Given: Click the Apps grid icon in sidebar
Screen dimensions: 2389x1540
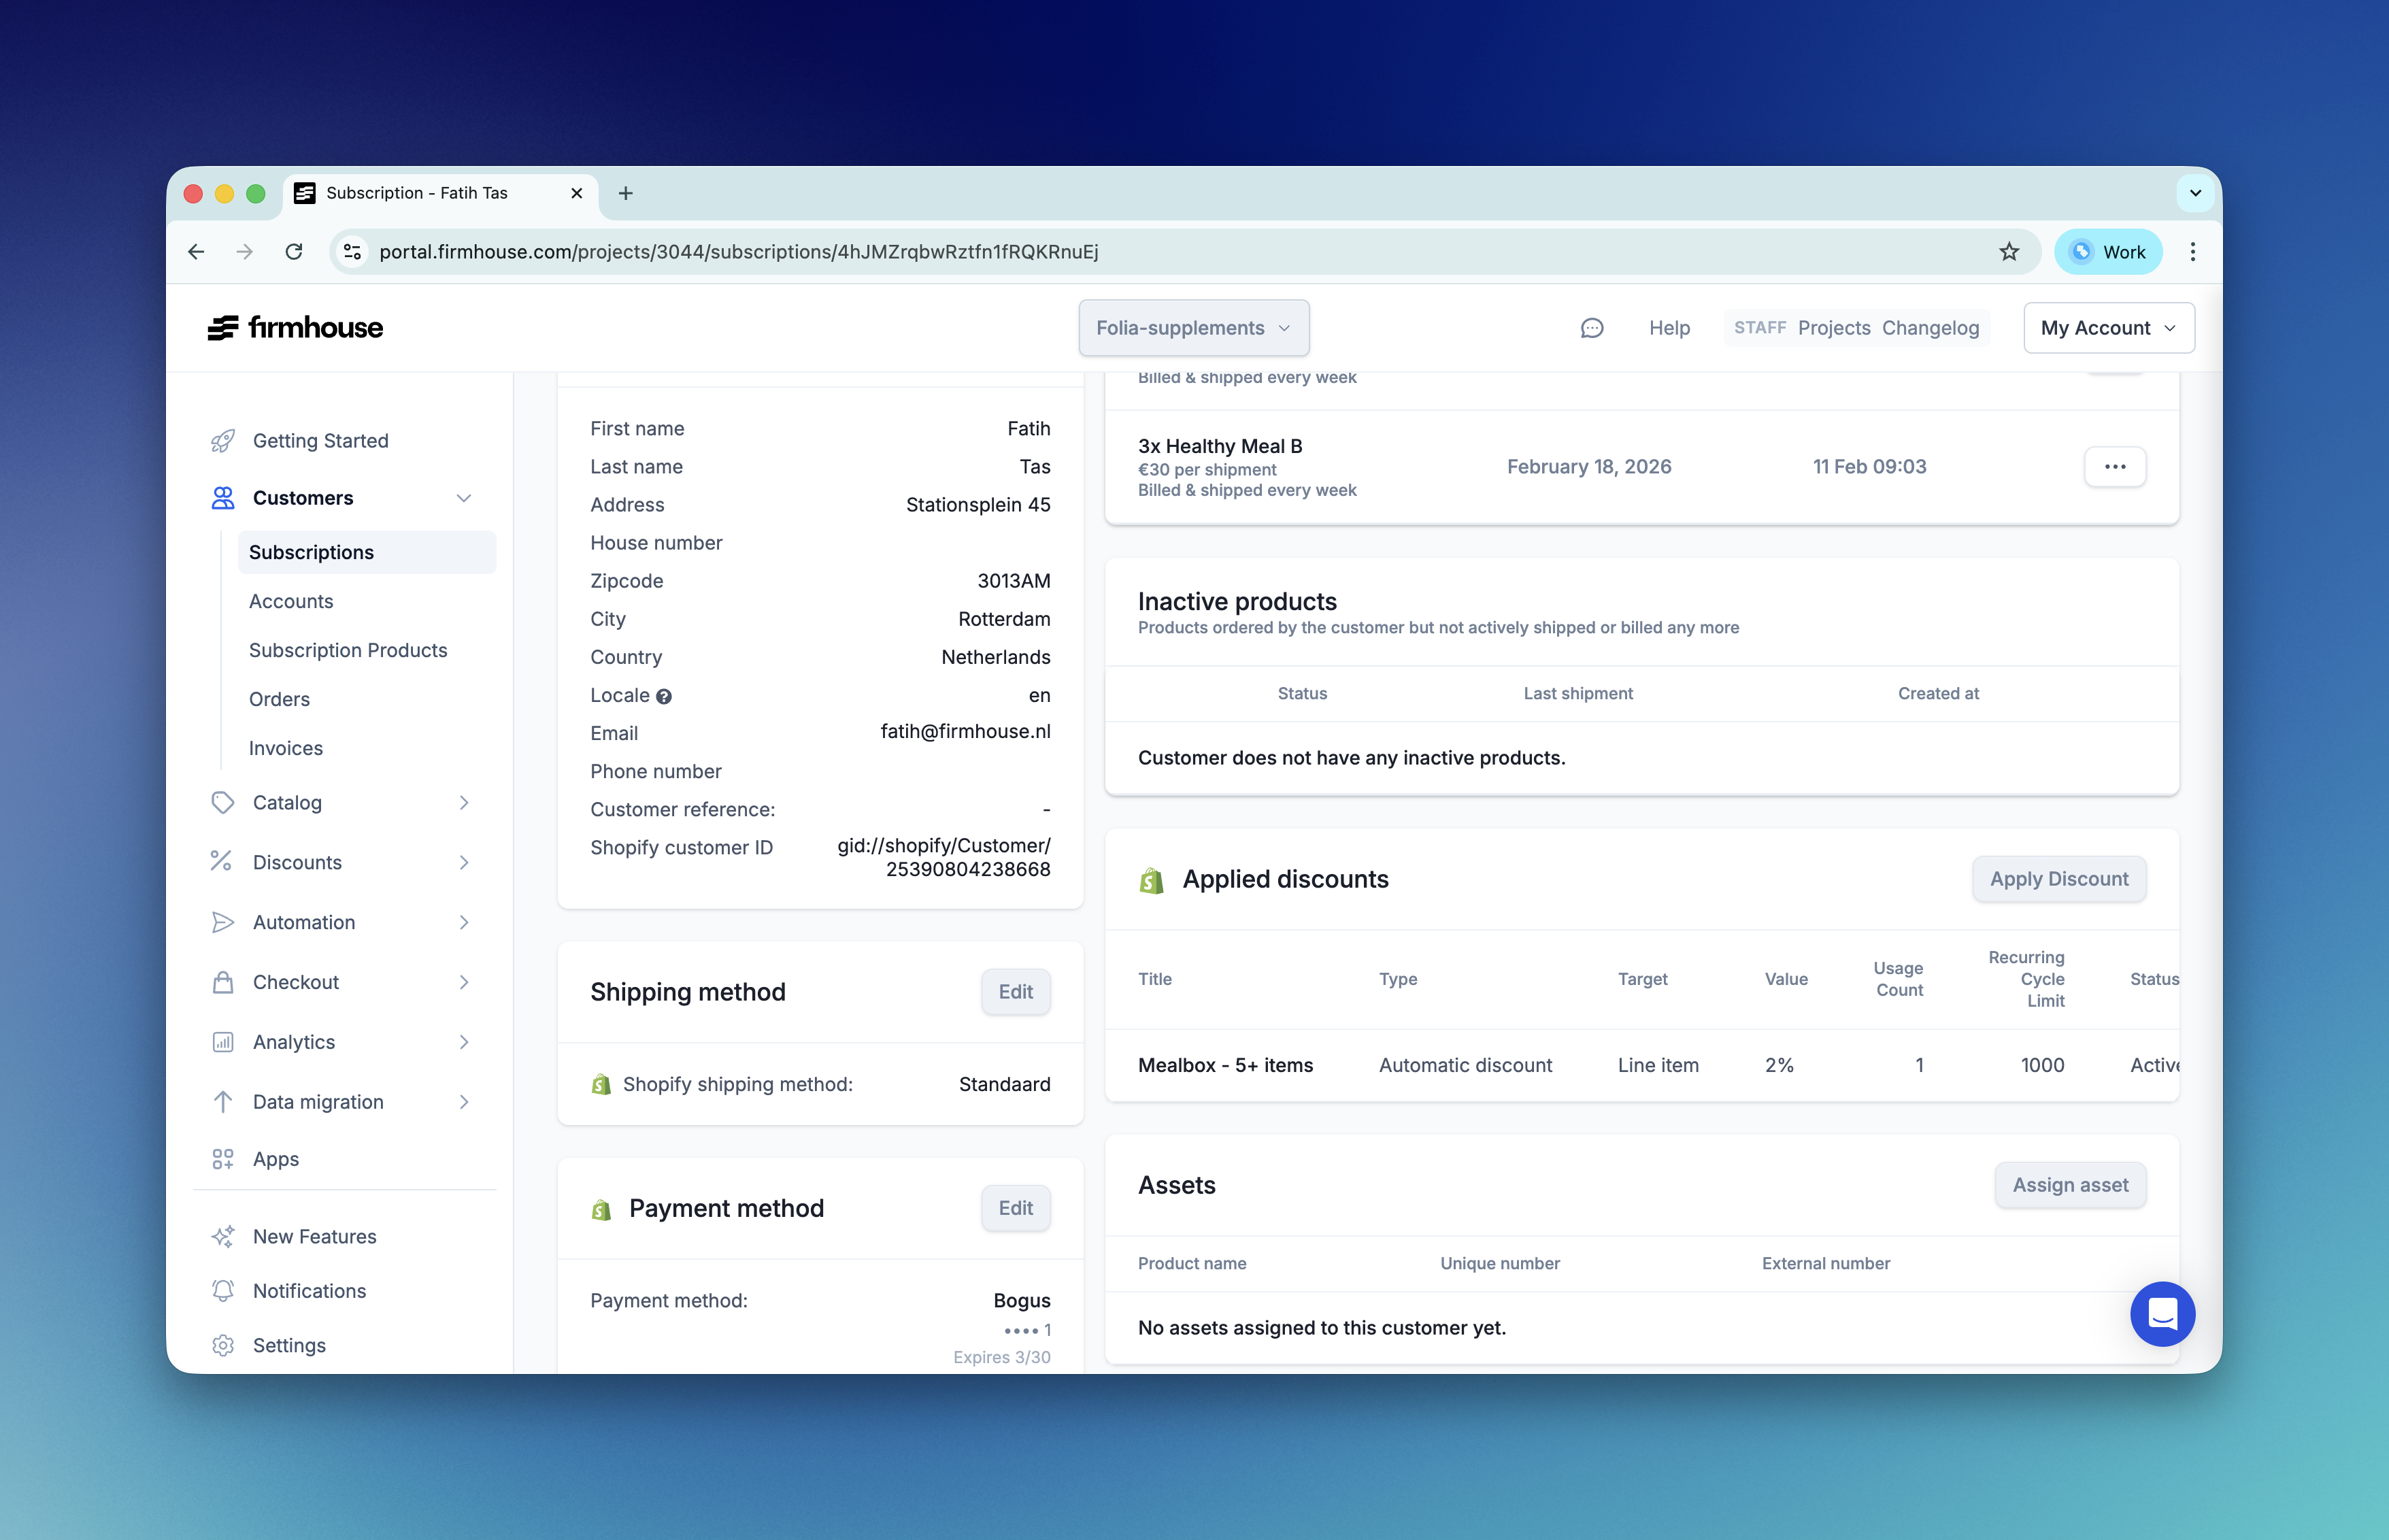Looking at the screenshot, I should pos(223,1158).
